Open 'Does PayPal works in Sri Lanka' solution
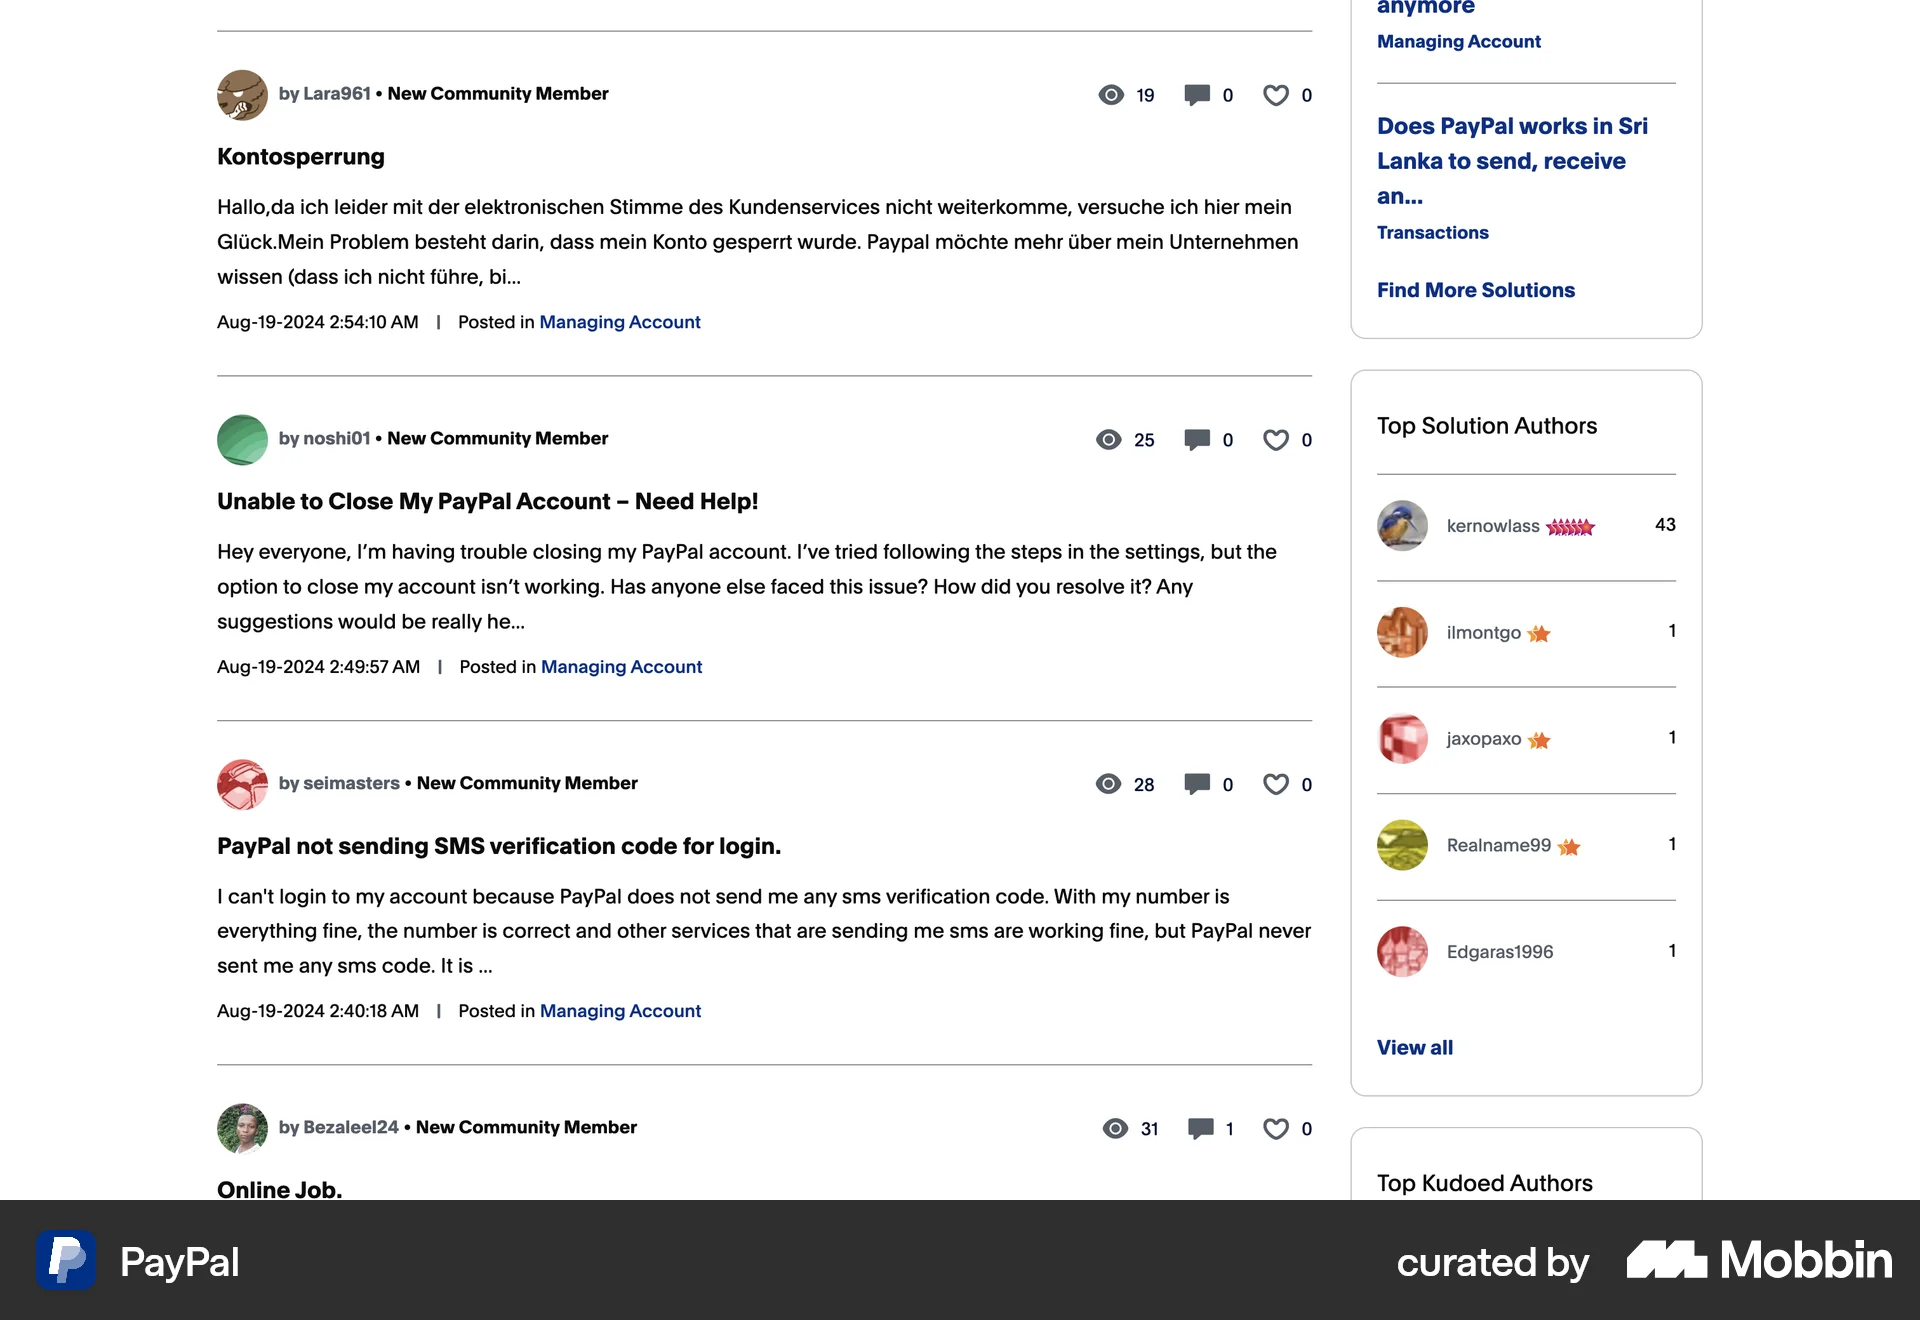 [x=1512, y=161]
